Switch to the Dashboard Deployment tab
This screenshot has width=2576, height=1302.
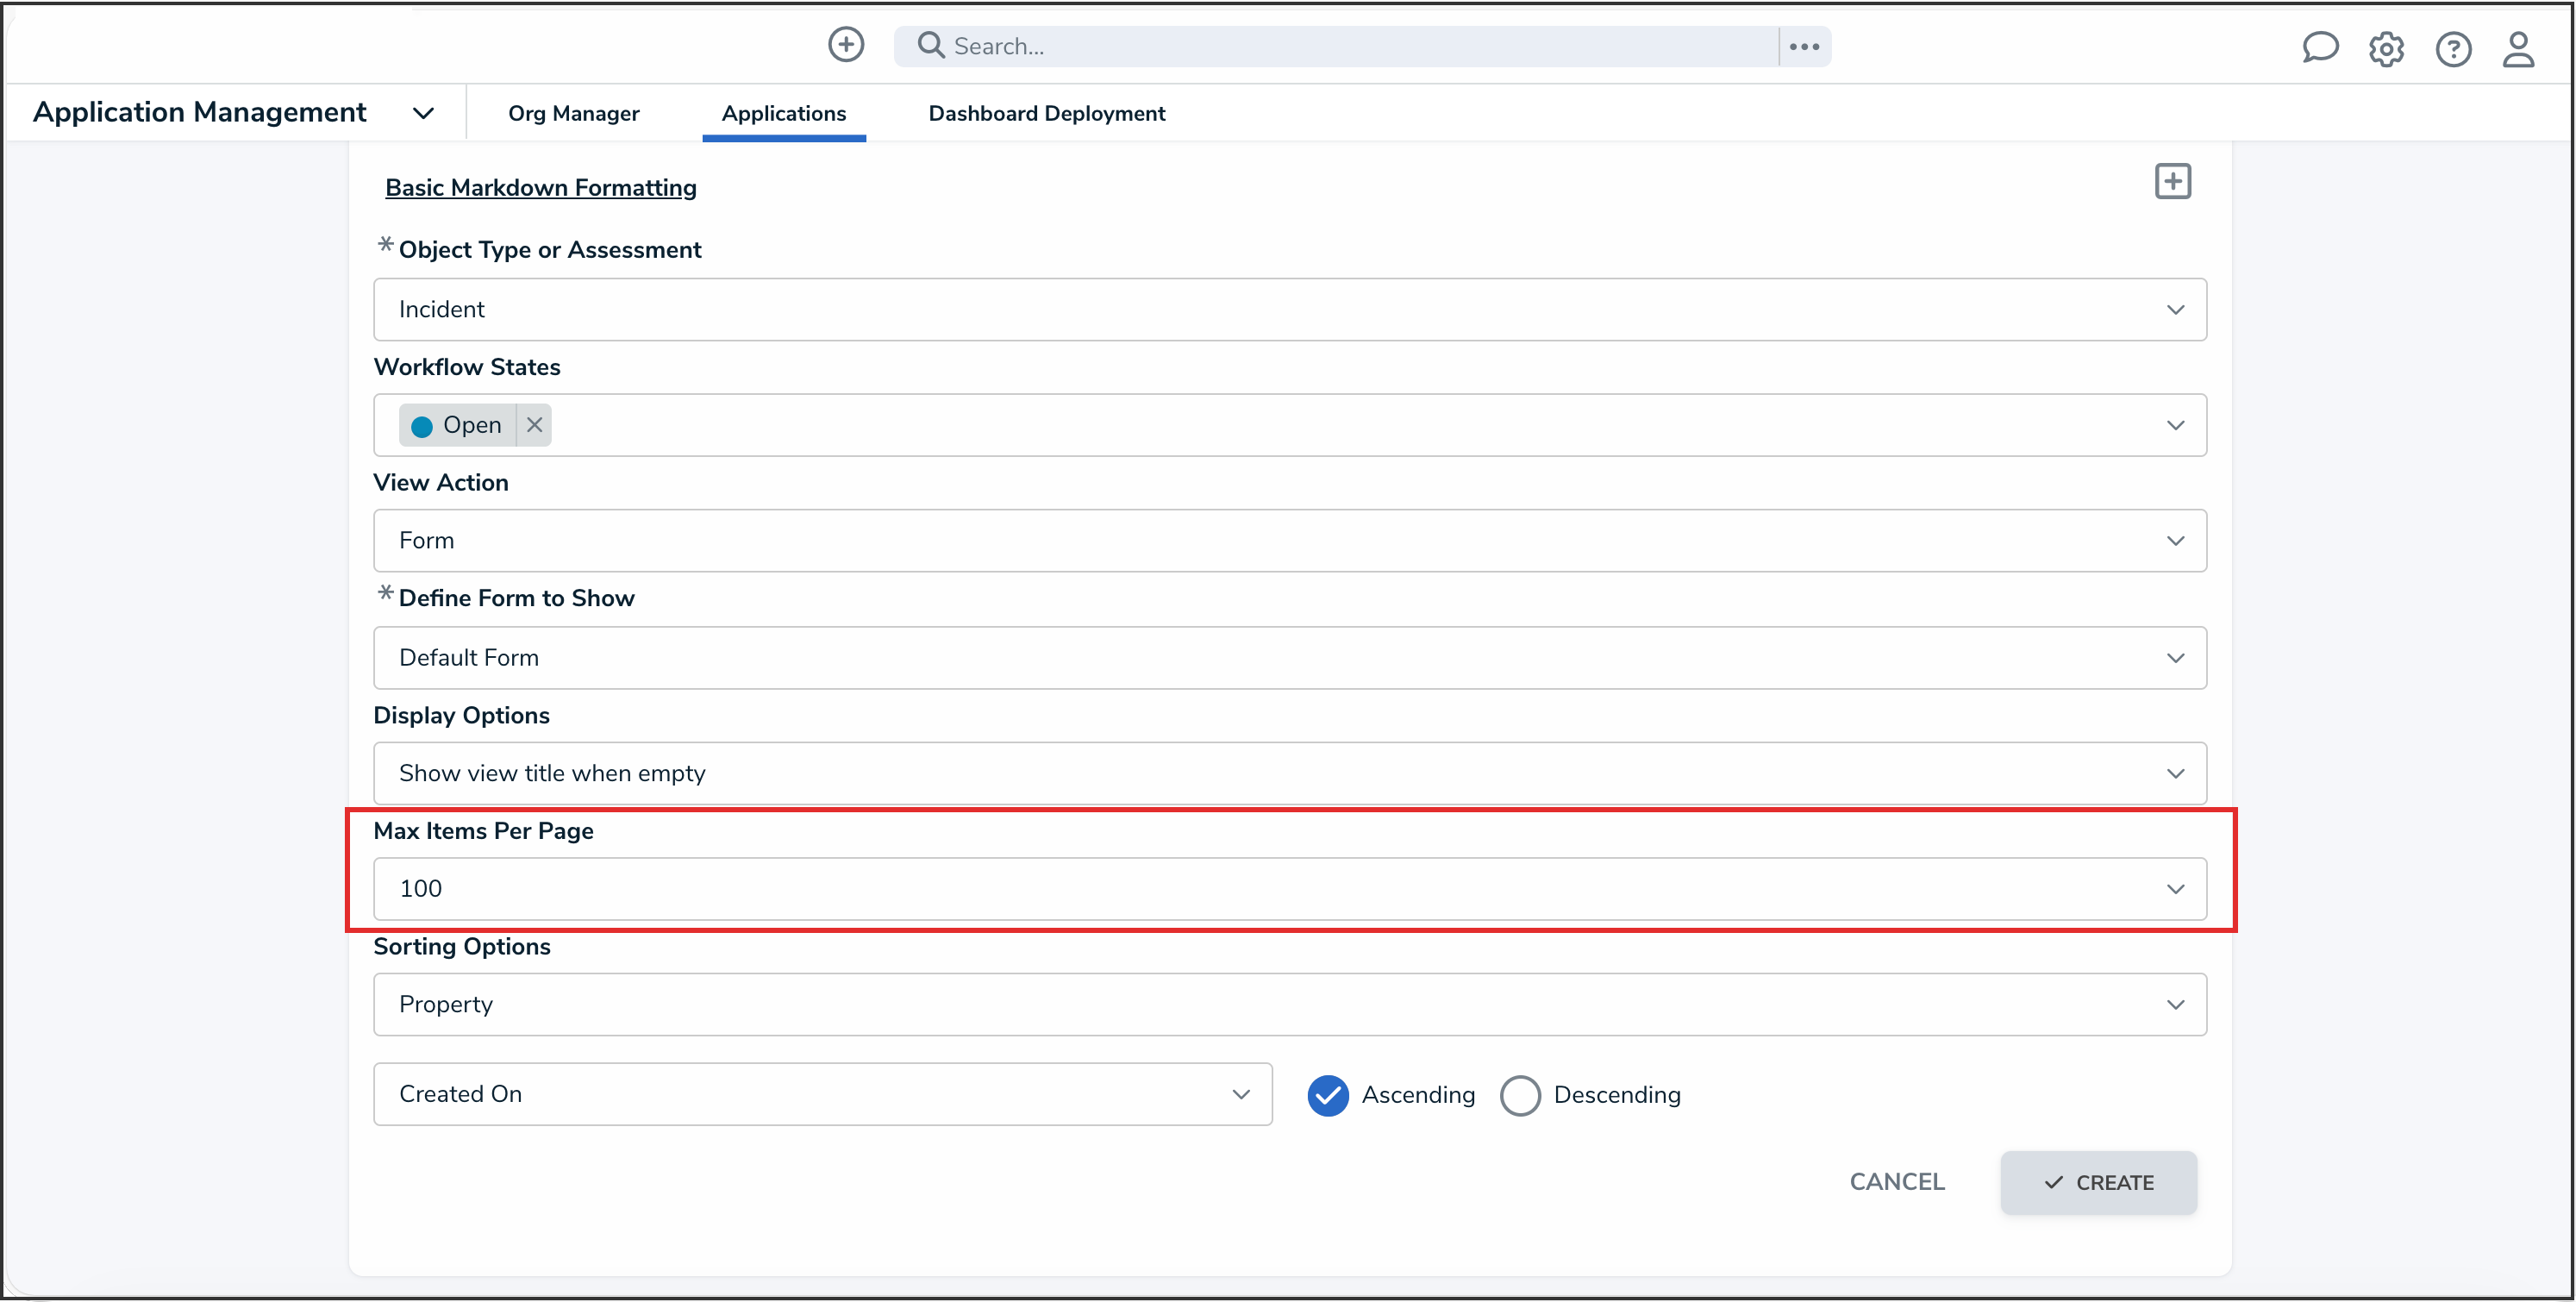coord(1046,114)
